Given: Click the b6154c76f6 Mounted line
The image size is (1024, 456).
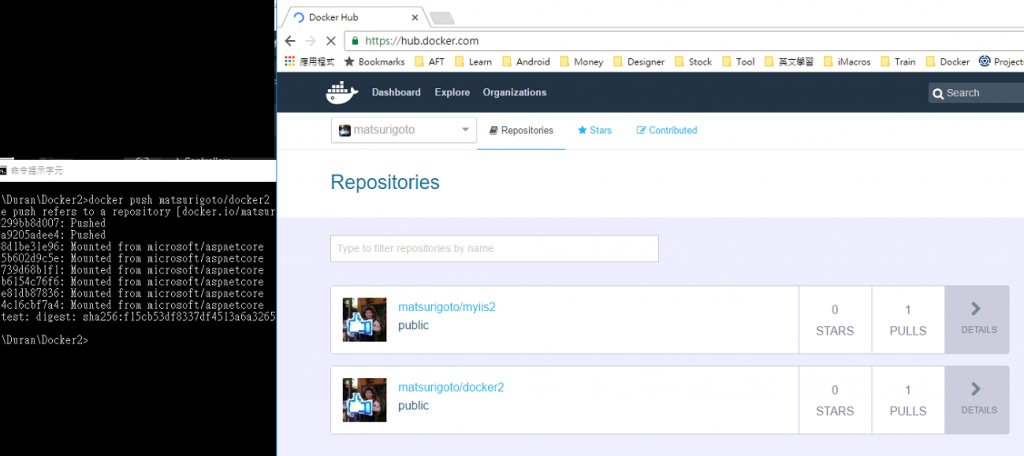Looking at the screenshot, I should 132,282.
